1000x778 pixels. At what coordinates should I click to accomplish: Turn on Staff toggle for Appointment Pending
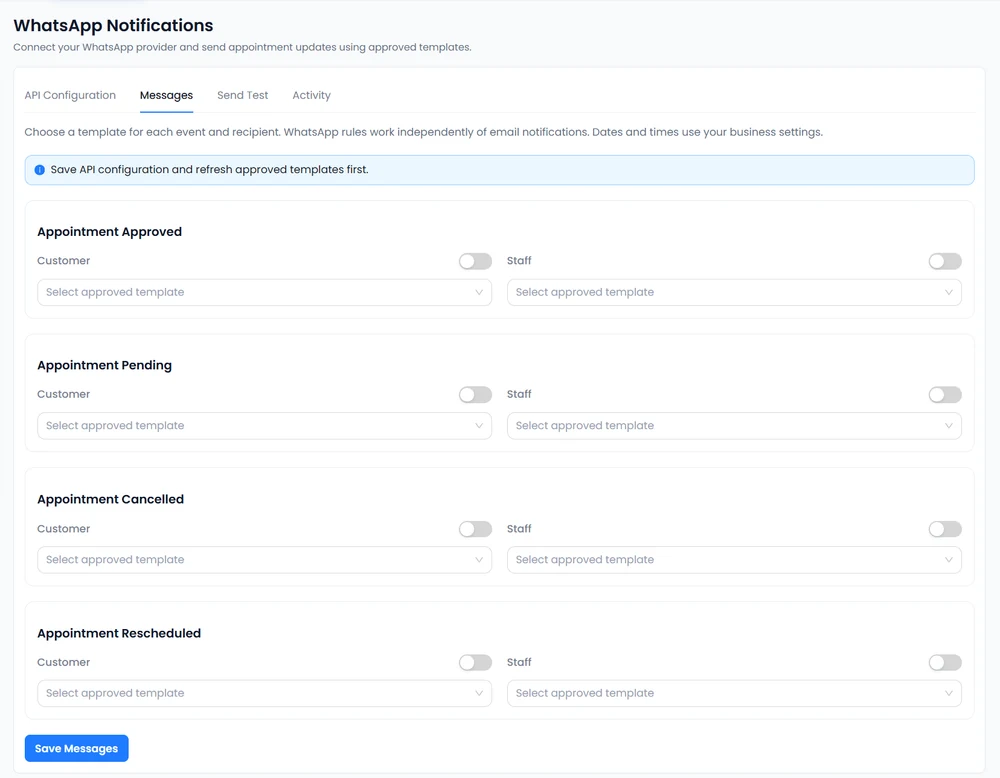click(945, 395)
